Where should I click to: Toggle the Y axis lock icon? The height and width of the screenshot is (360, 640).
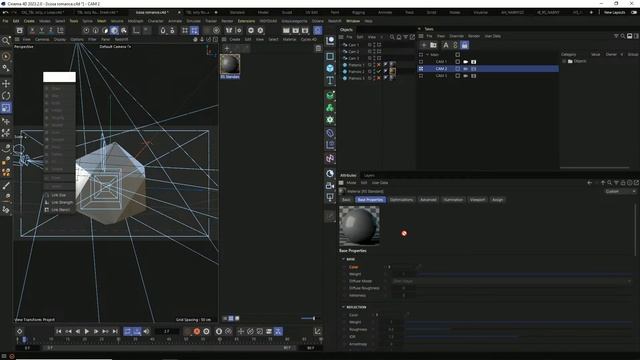click(x=41, y=30)
